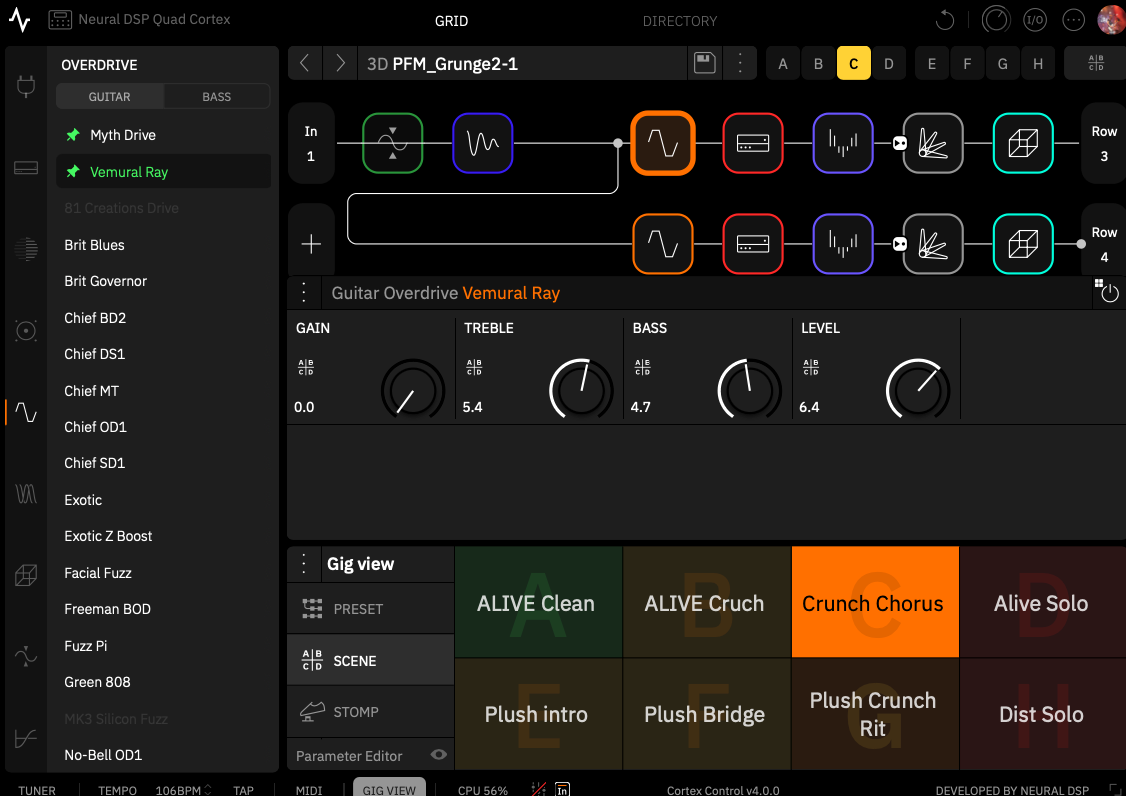This screenshot has height=796, width=1126.
Task: Toggle the TREBLE scene assignment icon
Action: tap(474, 367)
